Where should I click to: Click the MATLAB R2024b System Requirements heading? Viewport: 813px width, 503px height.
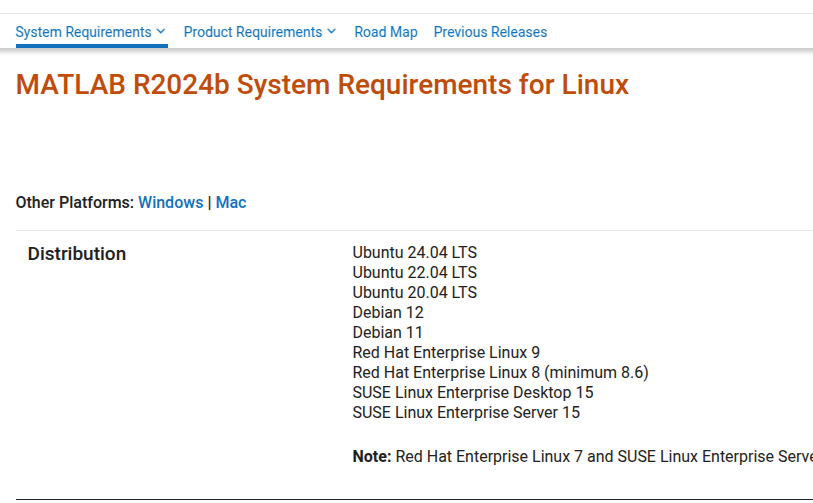coord(322,85)
